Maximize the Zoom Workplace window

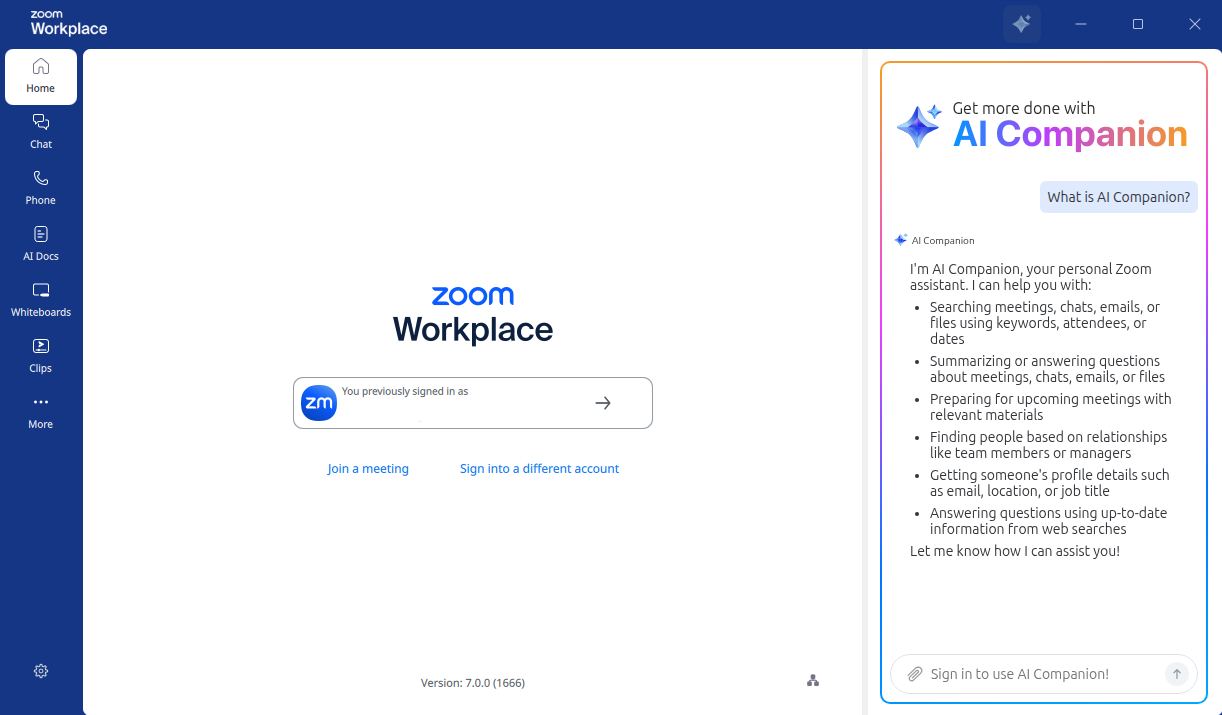point(1138,24)
